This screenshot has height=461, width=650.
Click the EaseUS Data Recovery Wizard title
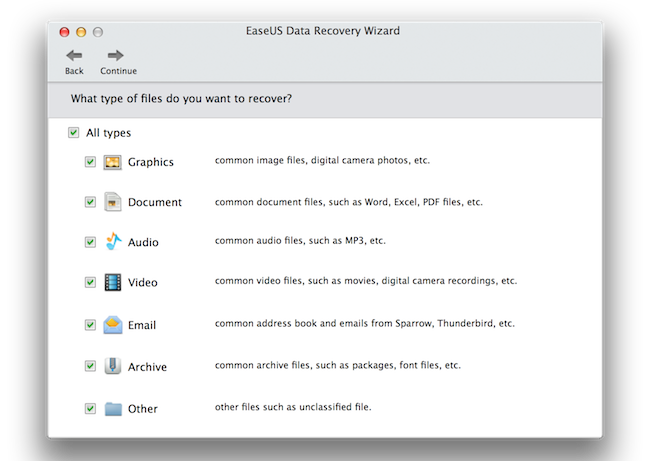[x=325, y=31]
